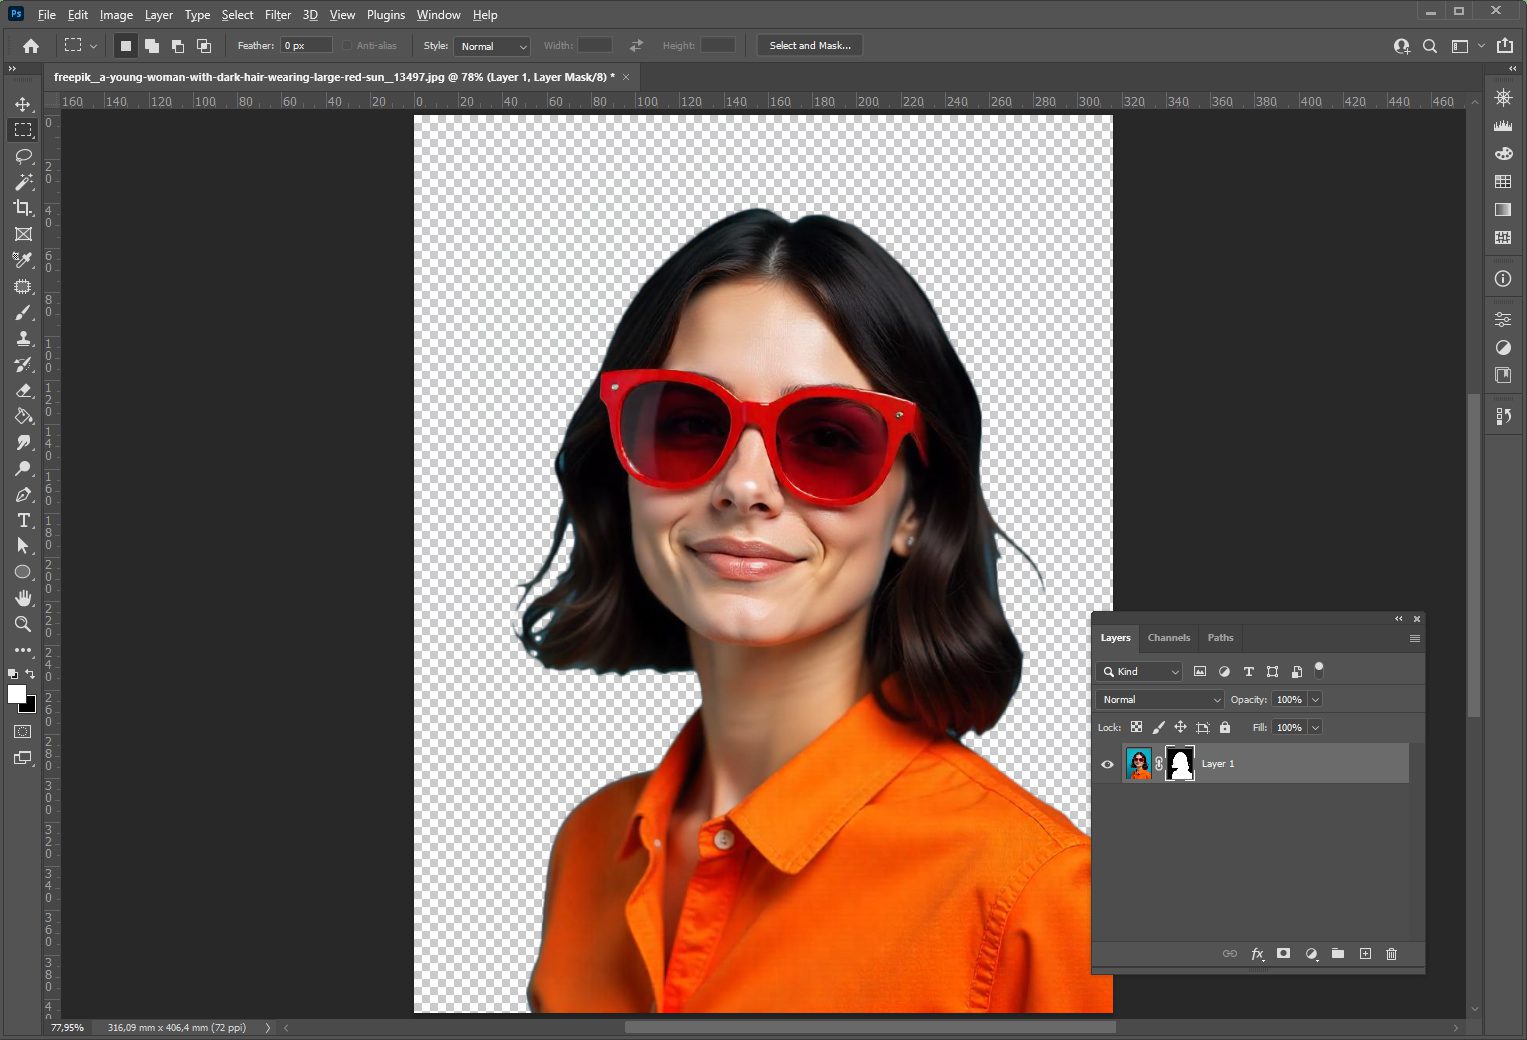Image resolution: width=1527 pixels, height=1040 pixels.
Task: Toggle lock image pixels
Action: pos(1158,727)
